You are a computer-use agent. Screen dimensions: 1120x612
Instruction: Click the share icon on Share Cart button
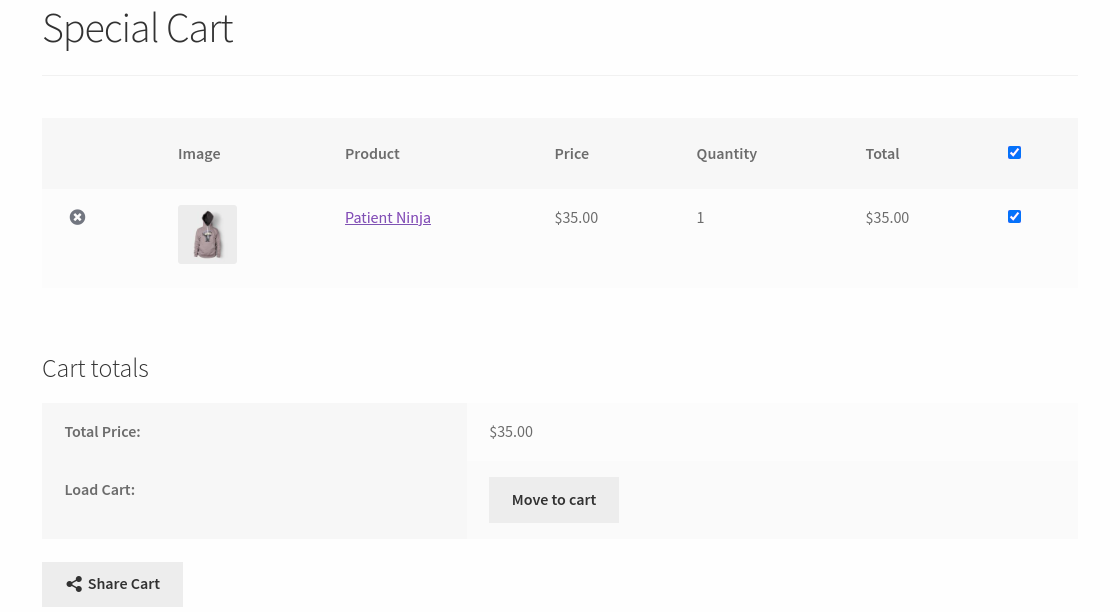pyautogui.click(x=74, y=583)
